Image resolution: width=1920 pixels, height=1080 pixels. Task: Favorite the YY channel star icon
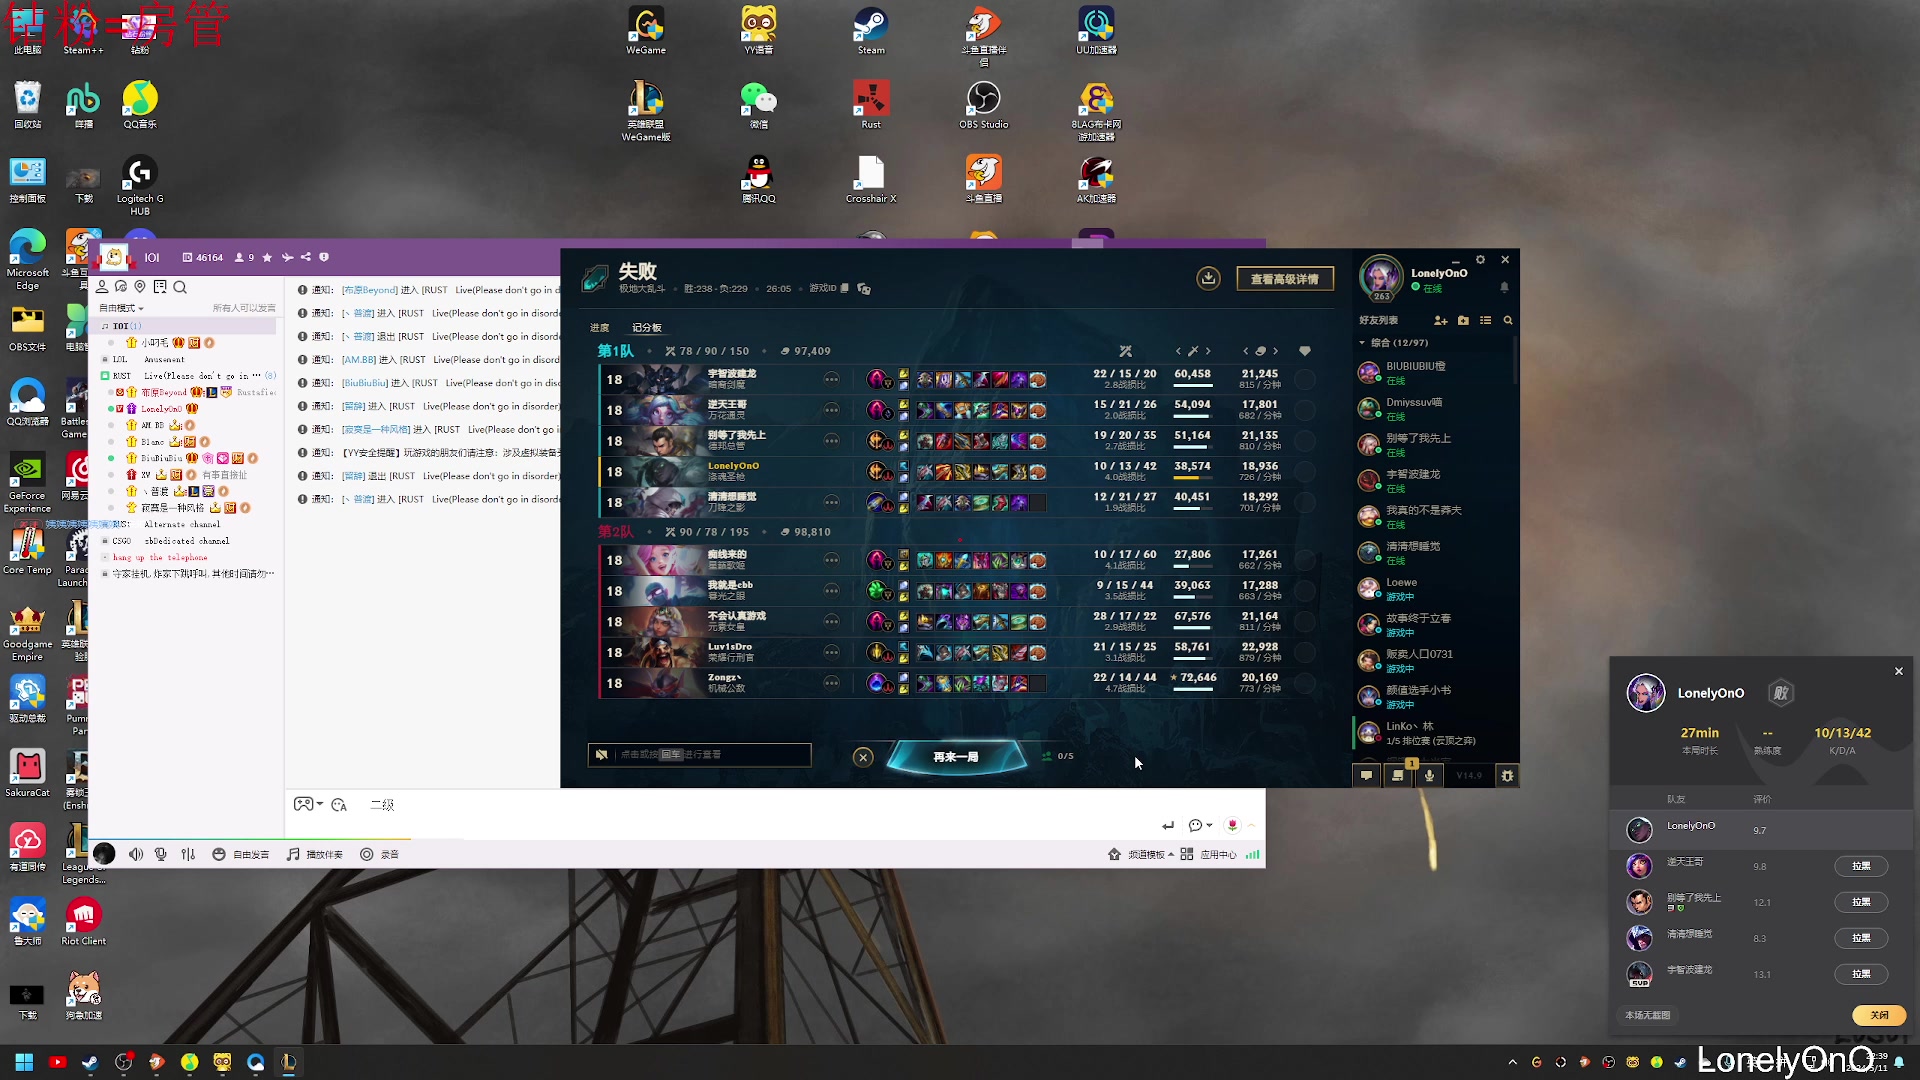[267, 257]
